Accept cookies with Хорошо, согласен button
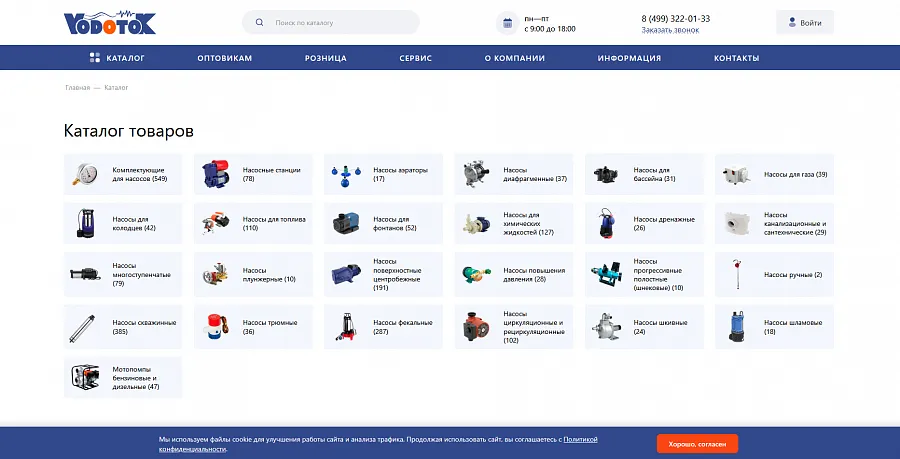The height and width of the screenshot is (459, 900). tap(697, 444)
